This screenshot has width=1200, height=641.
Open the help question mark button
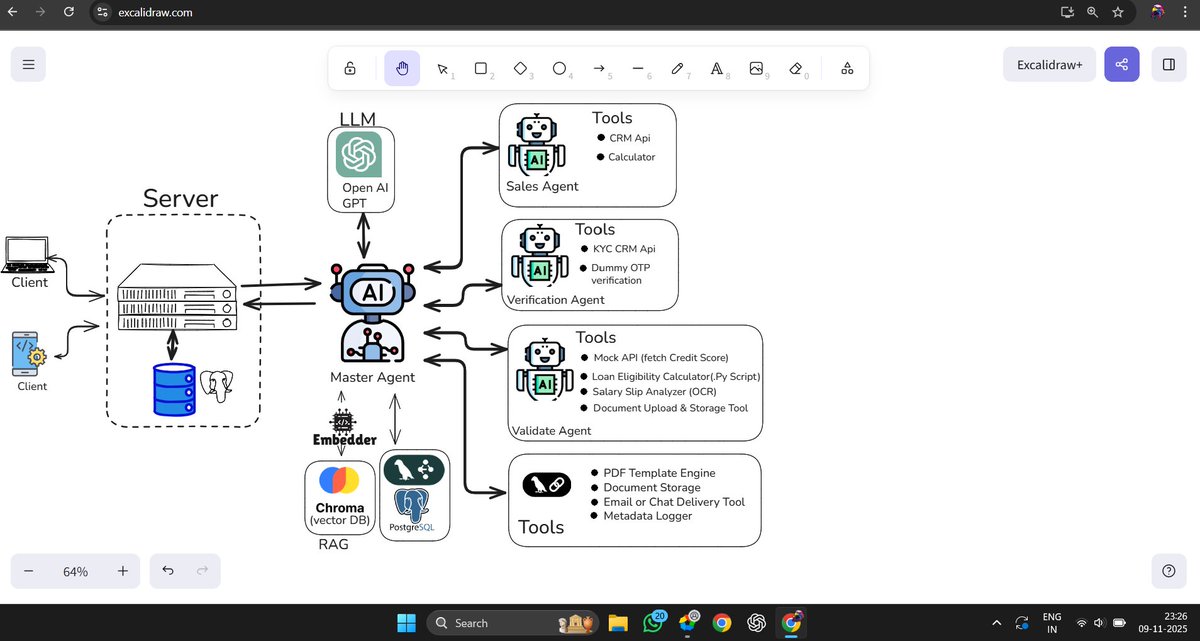[1168, 570]
